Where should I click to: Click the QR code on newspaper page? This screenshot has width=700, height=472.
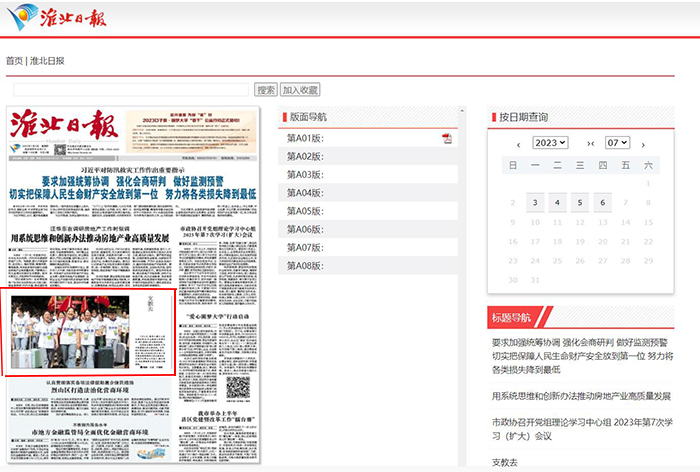236,389
